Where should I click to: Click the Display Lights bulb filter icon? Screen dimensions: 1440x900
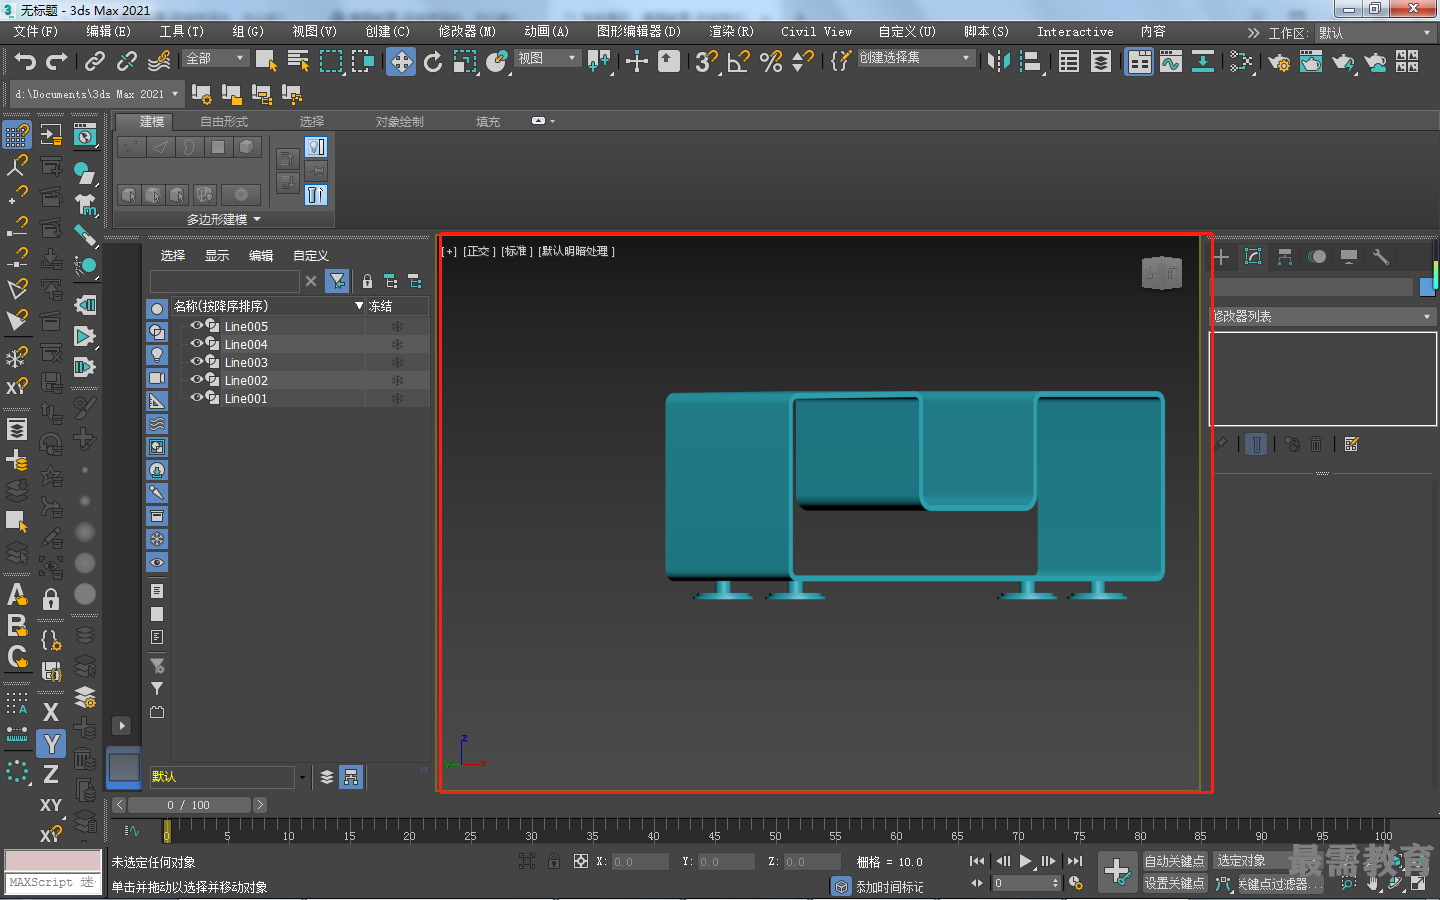point(157,355)
